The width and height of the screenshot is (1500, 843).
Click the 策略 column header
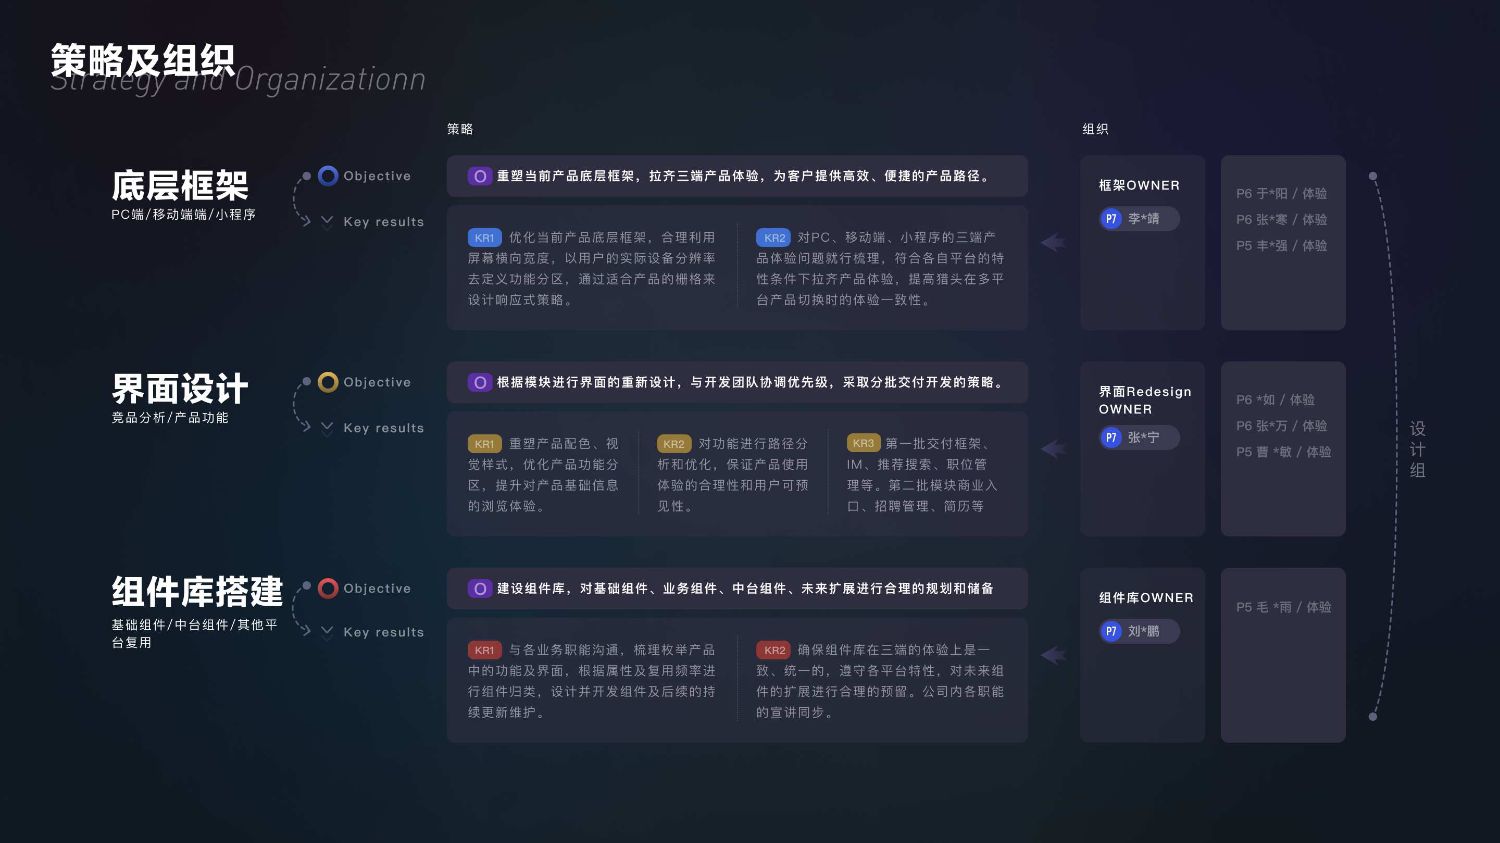[460, 129]
